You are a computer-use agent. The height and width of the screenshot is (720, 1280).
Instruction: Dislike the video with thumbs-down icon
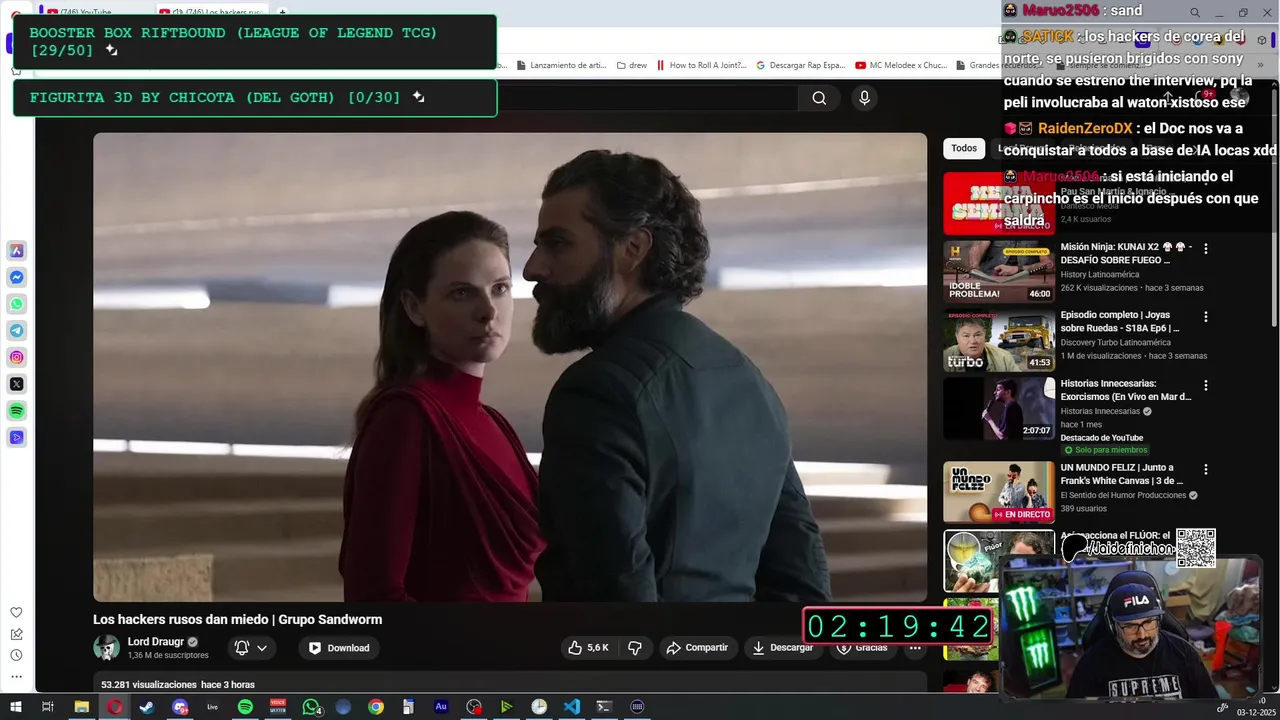[x=634, y=648]
